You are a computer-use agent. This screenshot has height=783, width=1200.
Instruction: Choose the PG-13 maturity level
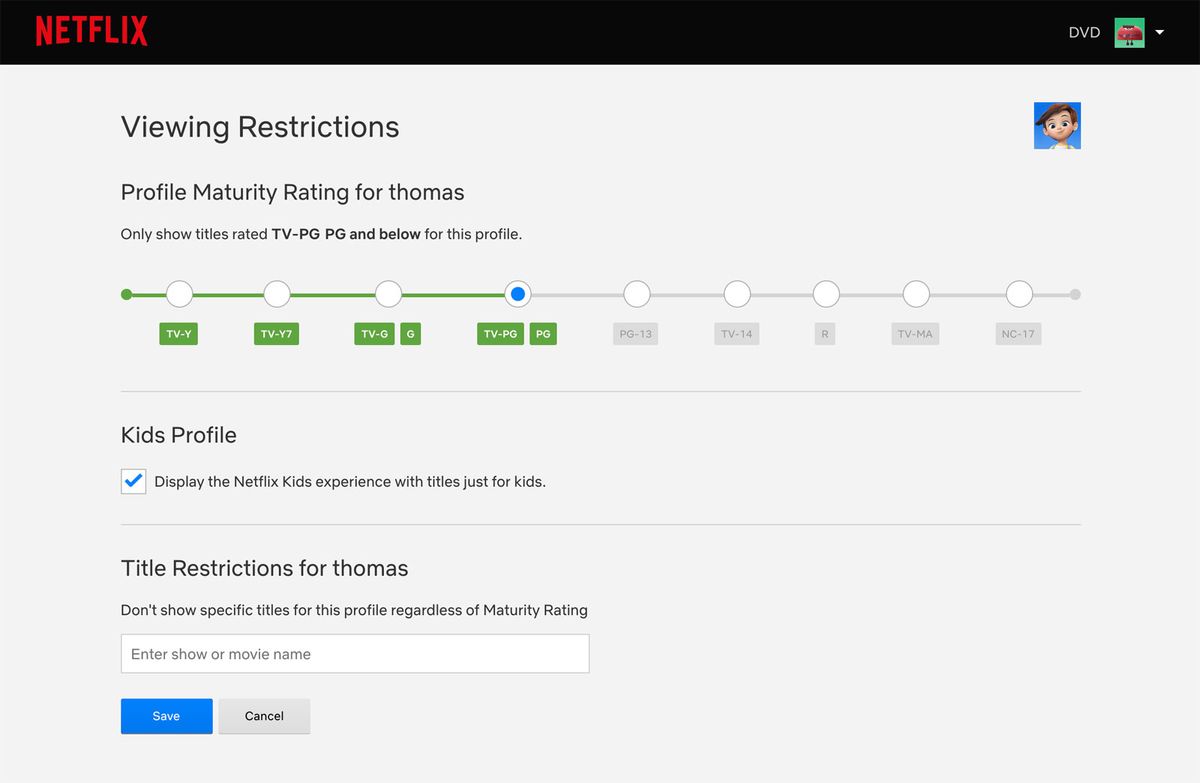636,294
